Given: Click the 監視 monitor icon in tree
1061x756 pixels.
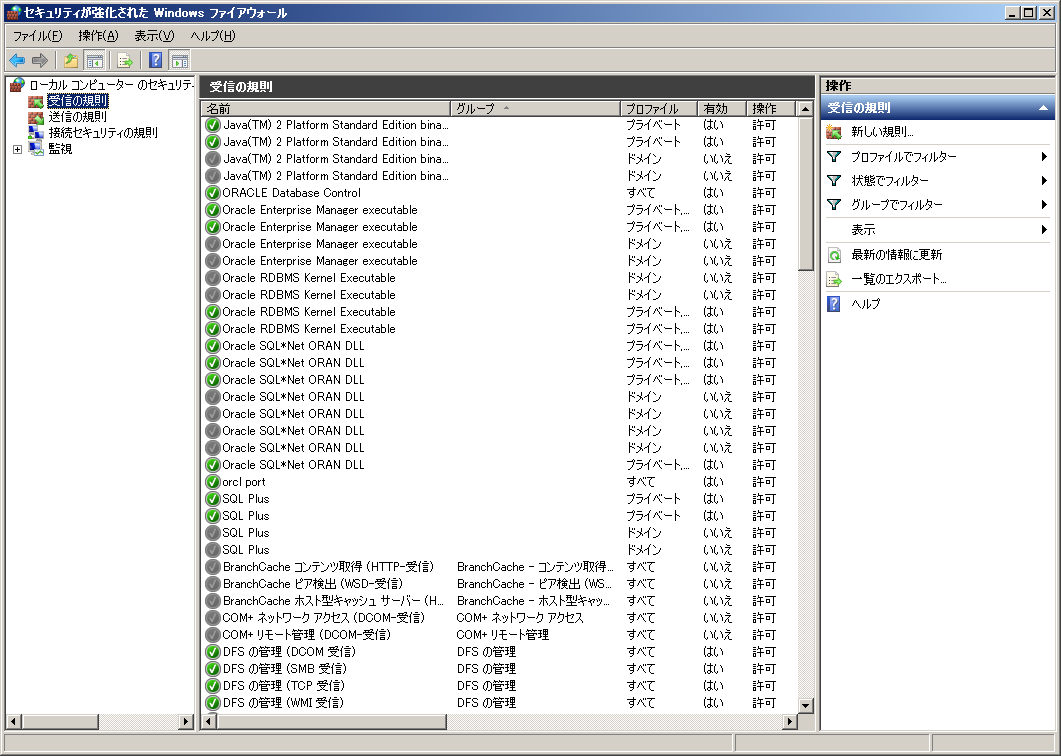Looking at the screenshot, I should tap(36, 149).
